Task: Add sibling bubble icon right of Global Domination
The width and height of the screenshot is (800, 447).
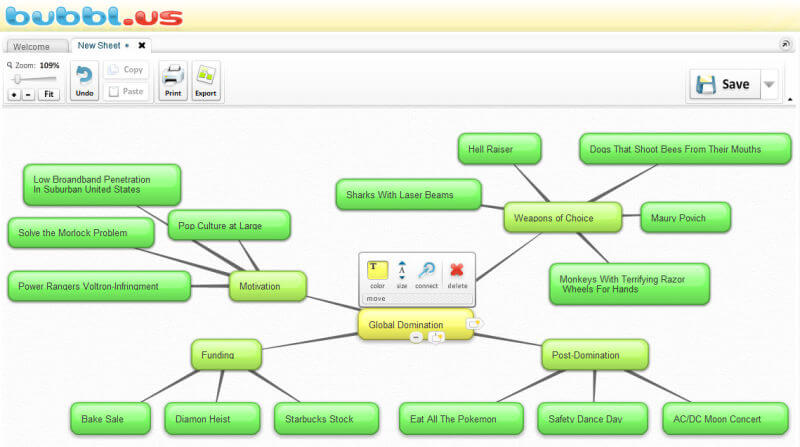Action: click(475, 323)
